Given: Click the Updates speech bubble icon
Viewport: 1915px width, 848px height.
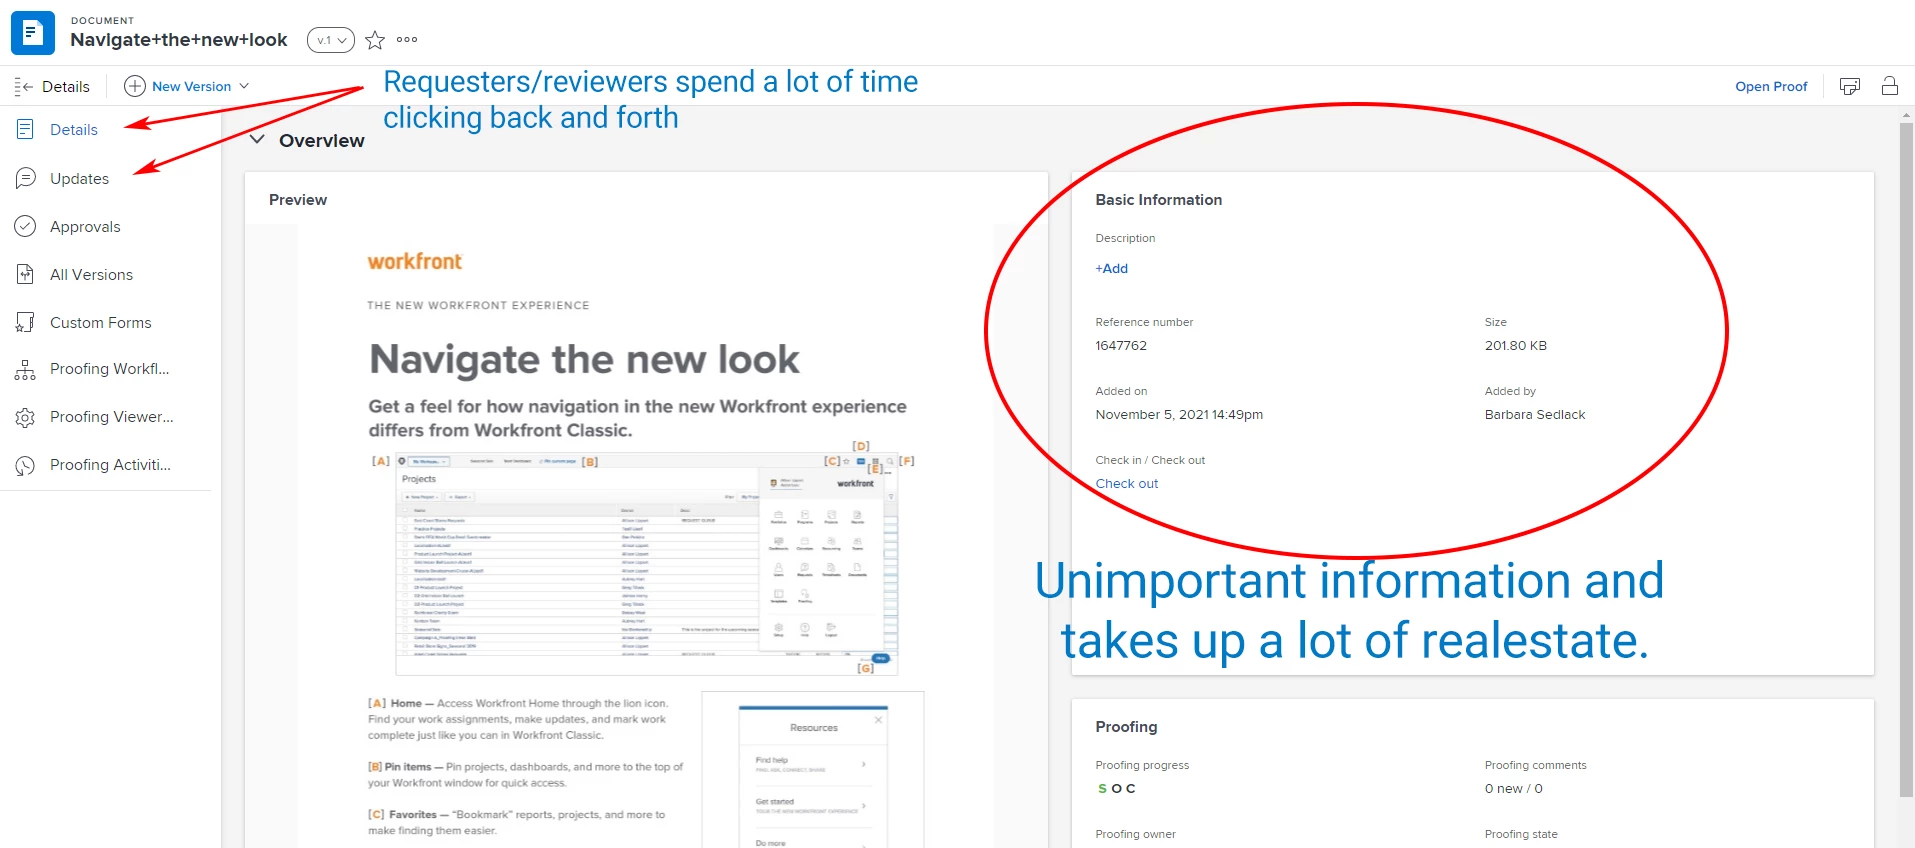Looking at the screenshot, I should [25, 179].
